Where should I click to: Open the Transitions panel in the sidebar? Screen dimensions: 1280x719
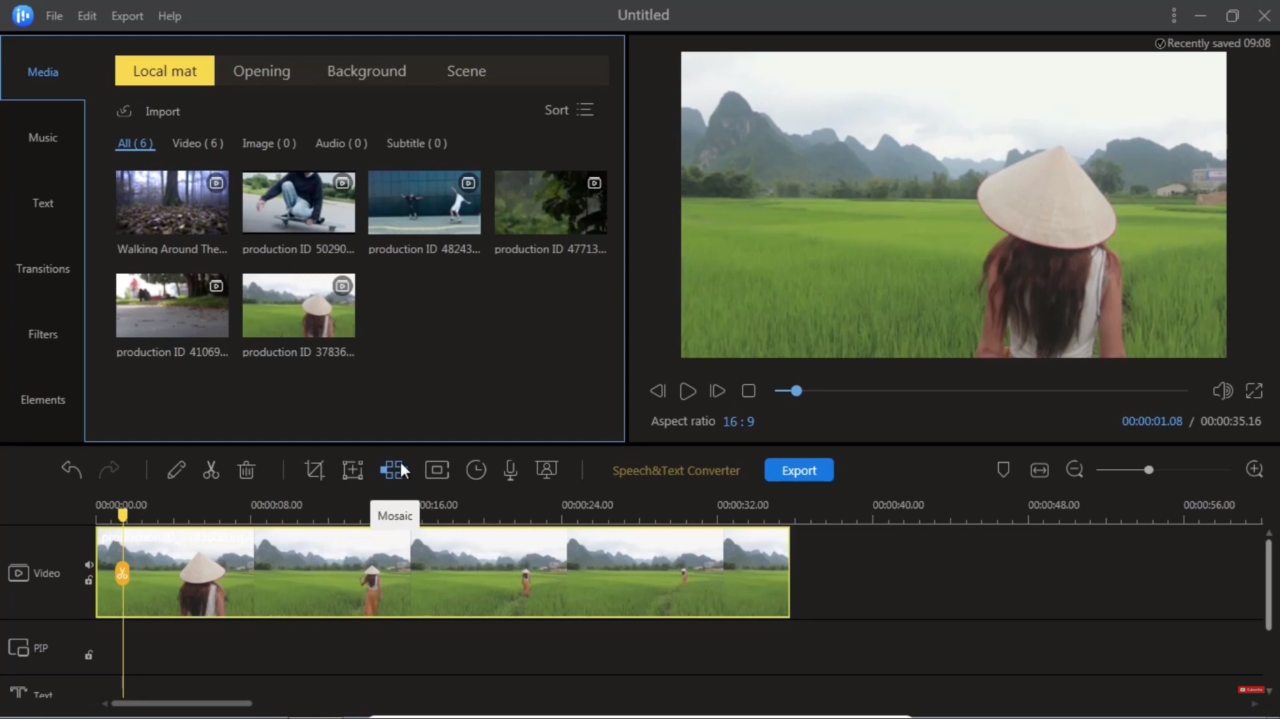pos(42,268)
